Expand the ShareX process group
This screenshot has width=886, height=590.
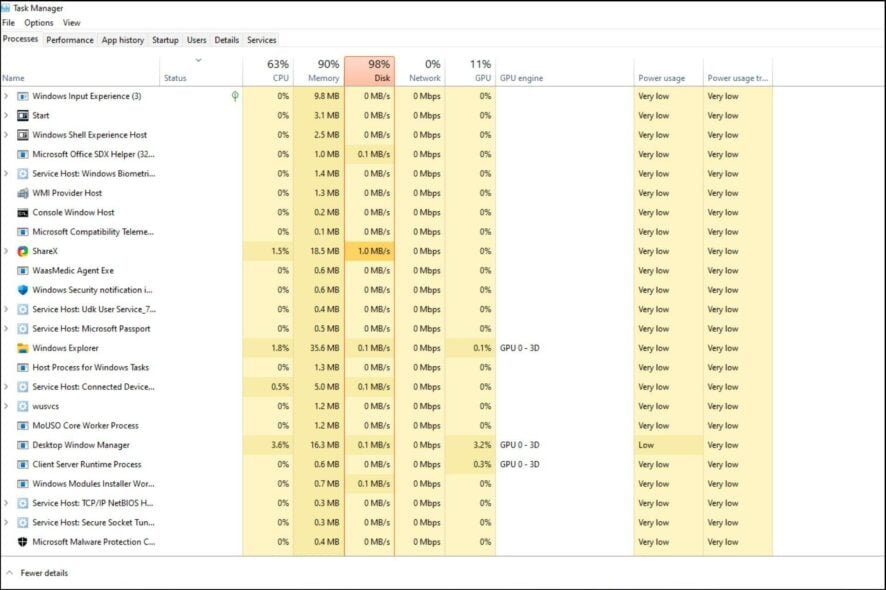coord(6,251)
